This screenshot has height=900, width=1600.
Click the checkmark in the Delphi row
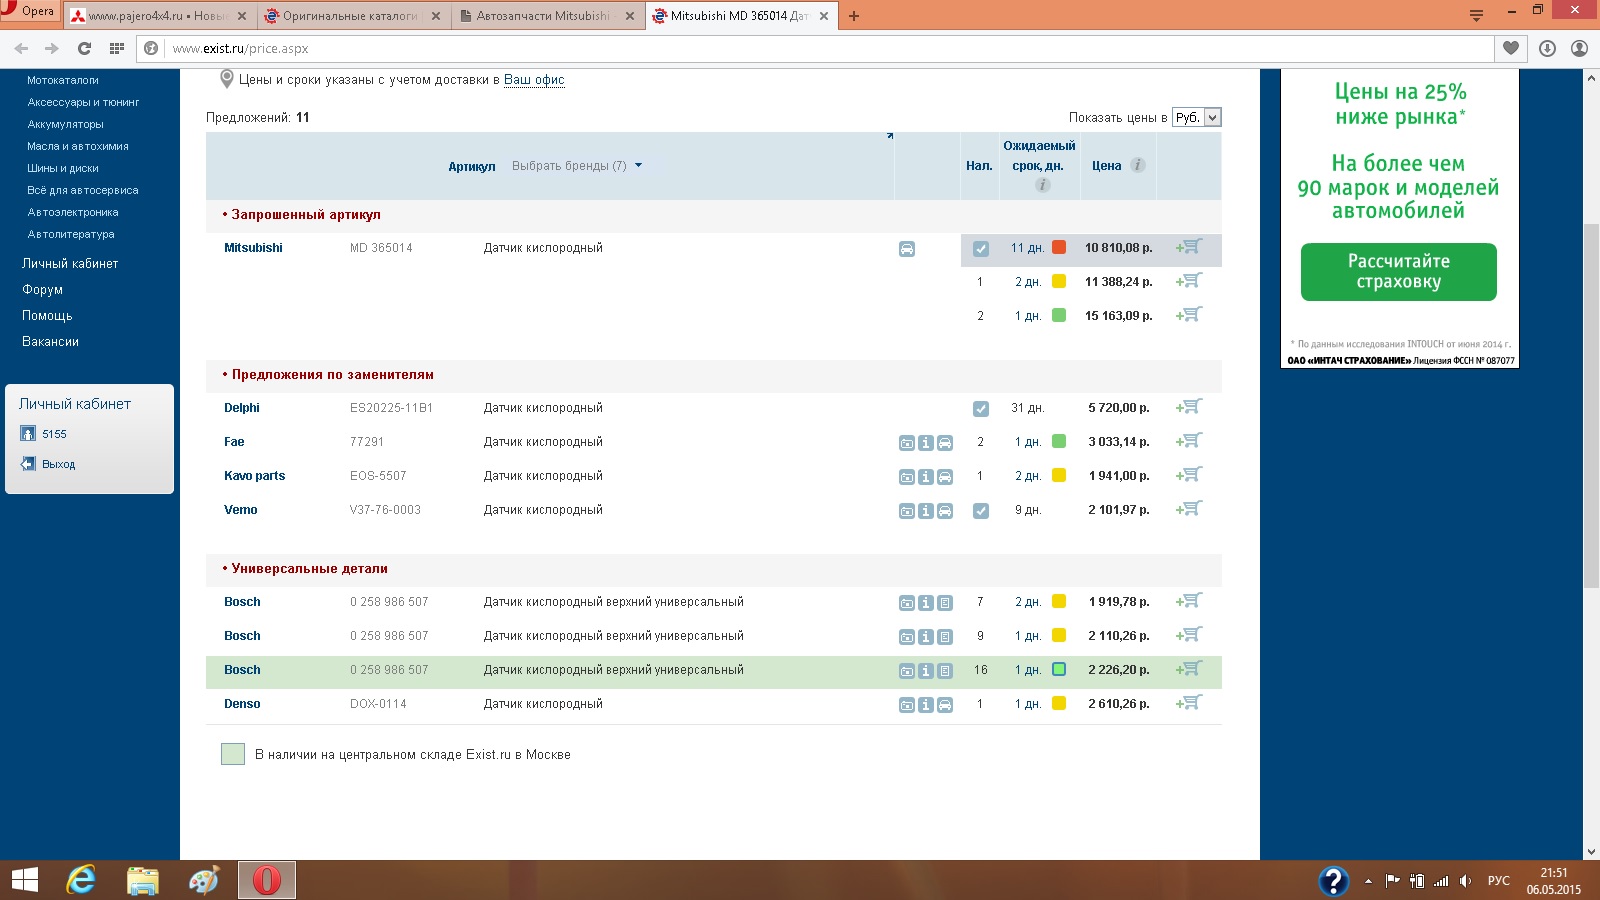980,409
